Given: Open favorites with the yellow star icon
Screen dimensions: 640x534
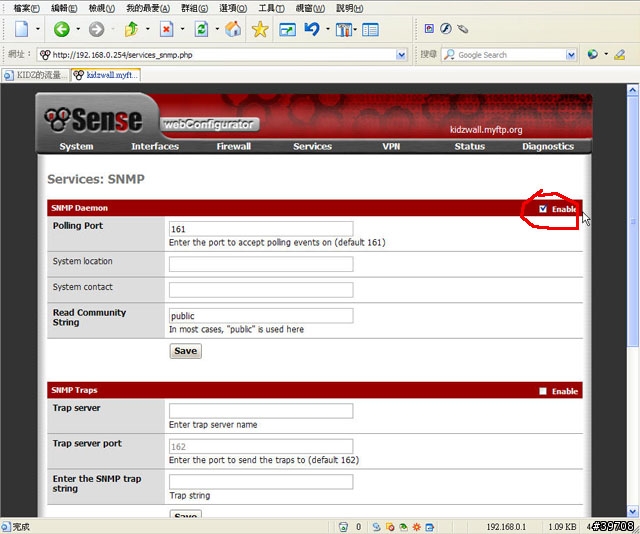Looking at the screenshot, I should click(260, 29).
